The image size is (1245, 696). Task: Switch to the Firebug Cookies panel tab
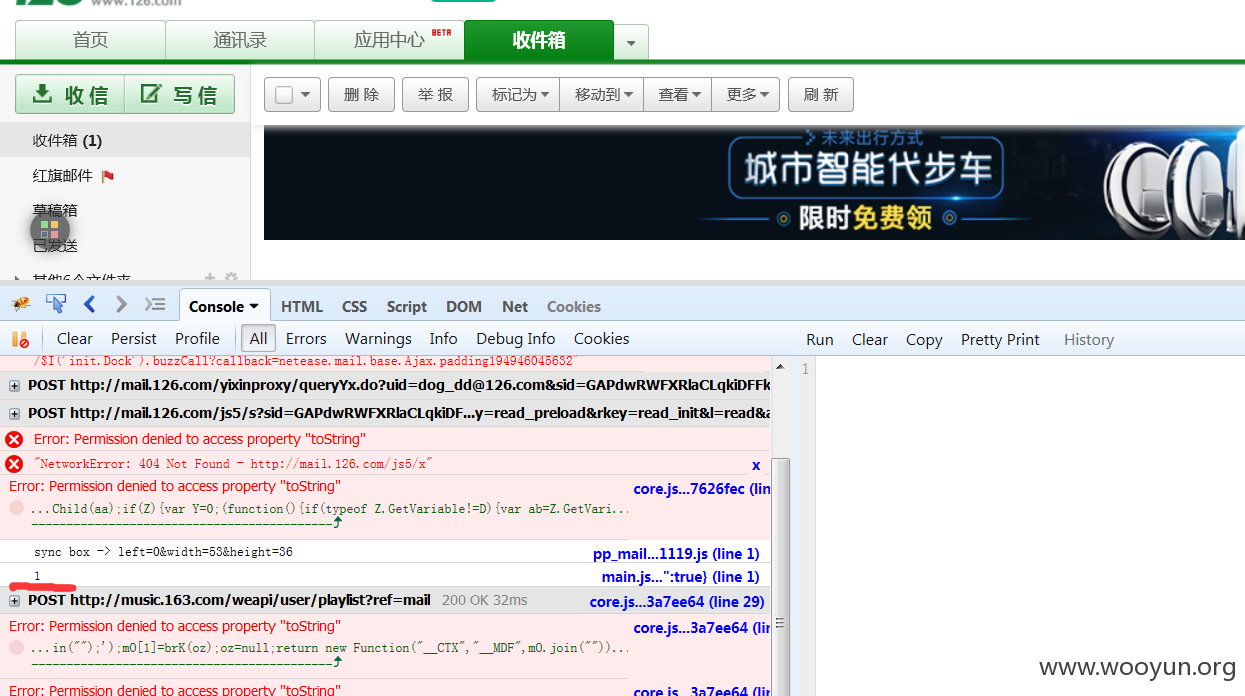[x=574, y=307]
